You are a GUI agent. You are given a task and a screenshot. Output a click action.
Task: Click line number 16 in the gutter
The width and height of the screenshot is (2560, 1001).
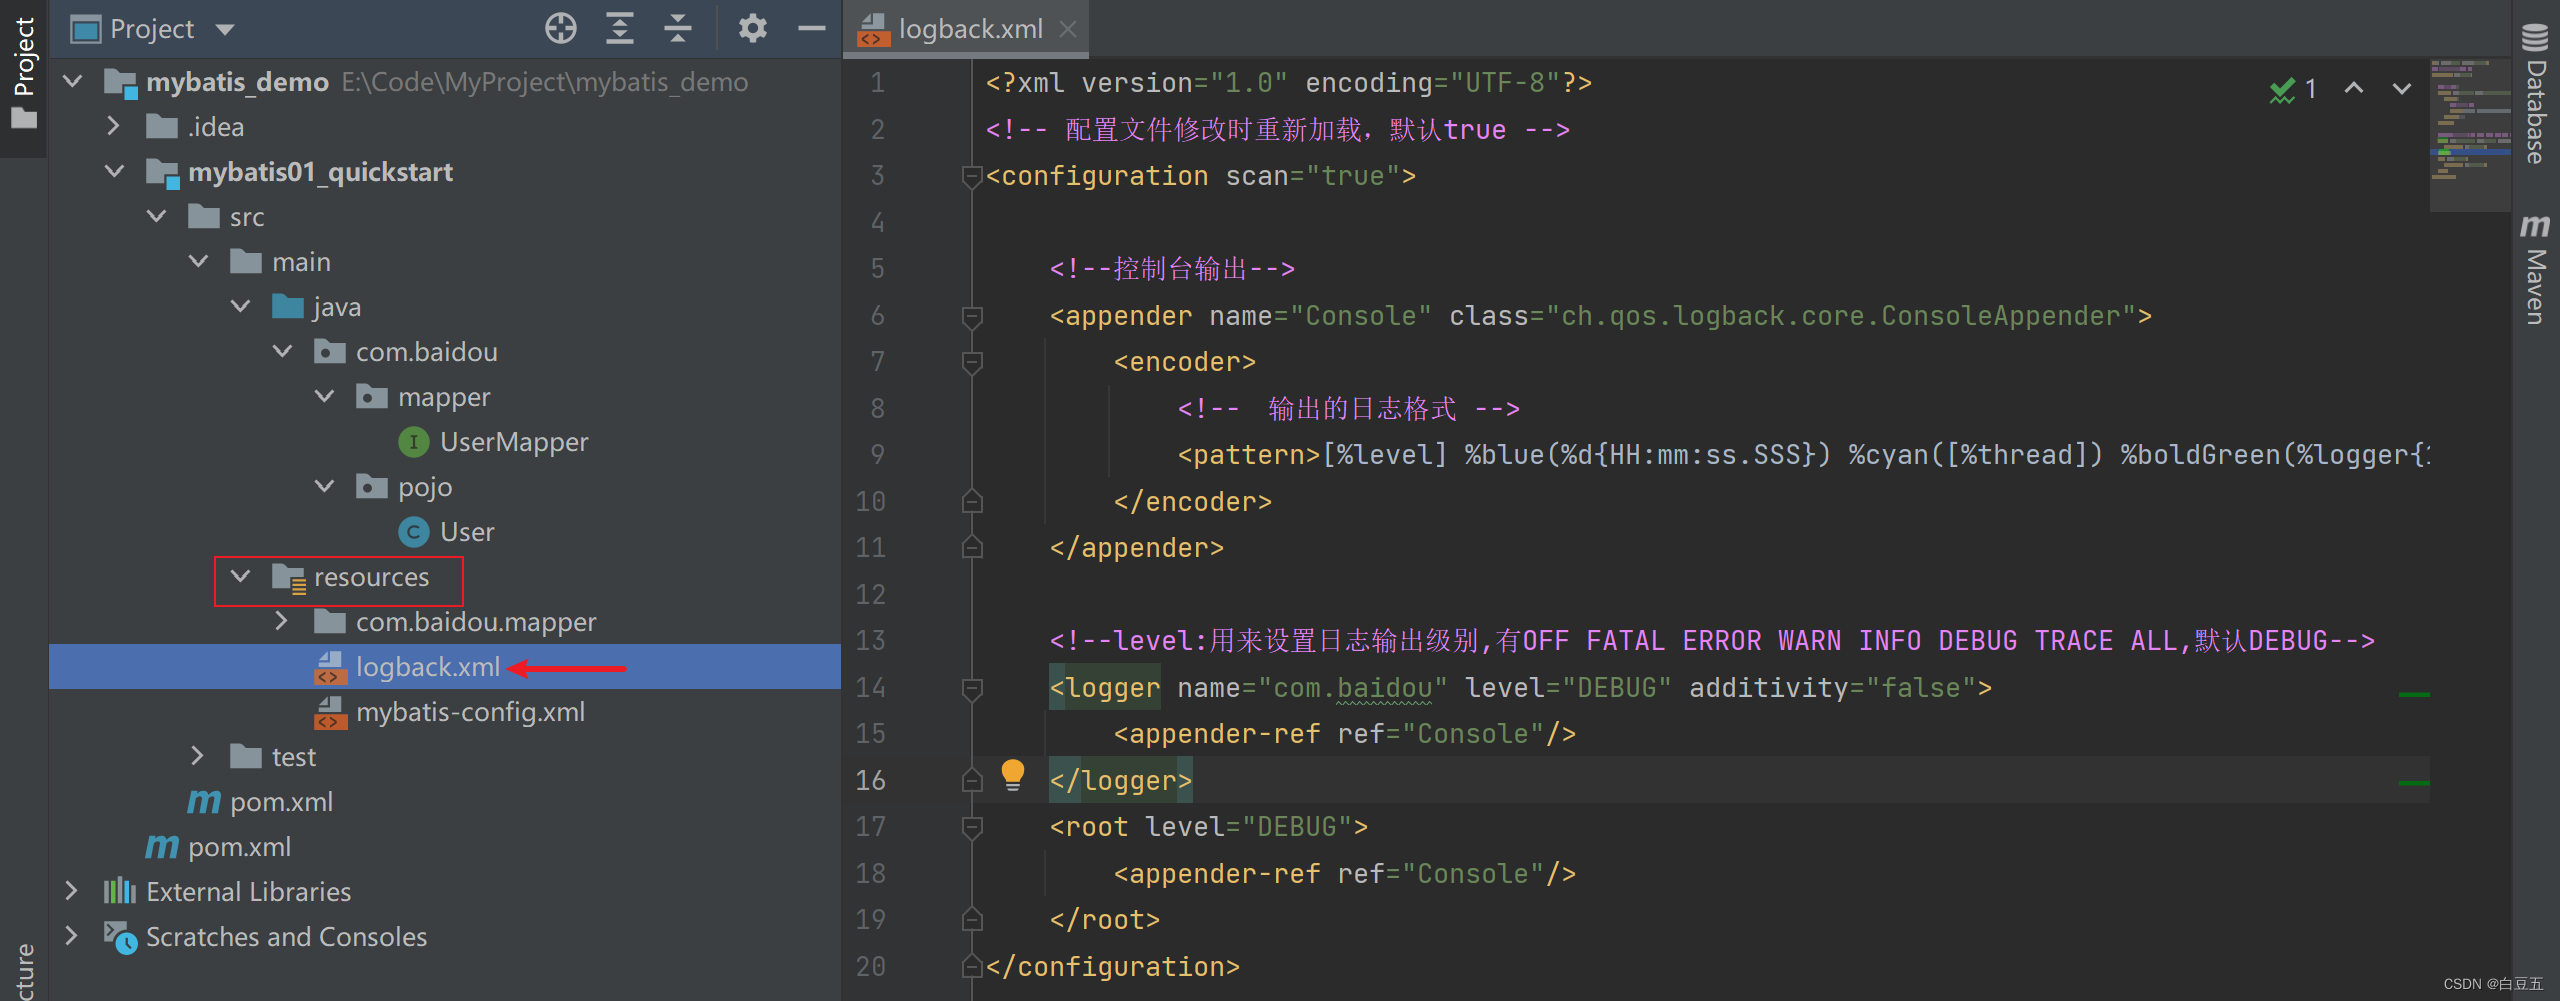(x=870, y=780)
